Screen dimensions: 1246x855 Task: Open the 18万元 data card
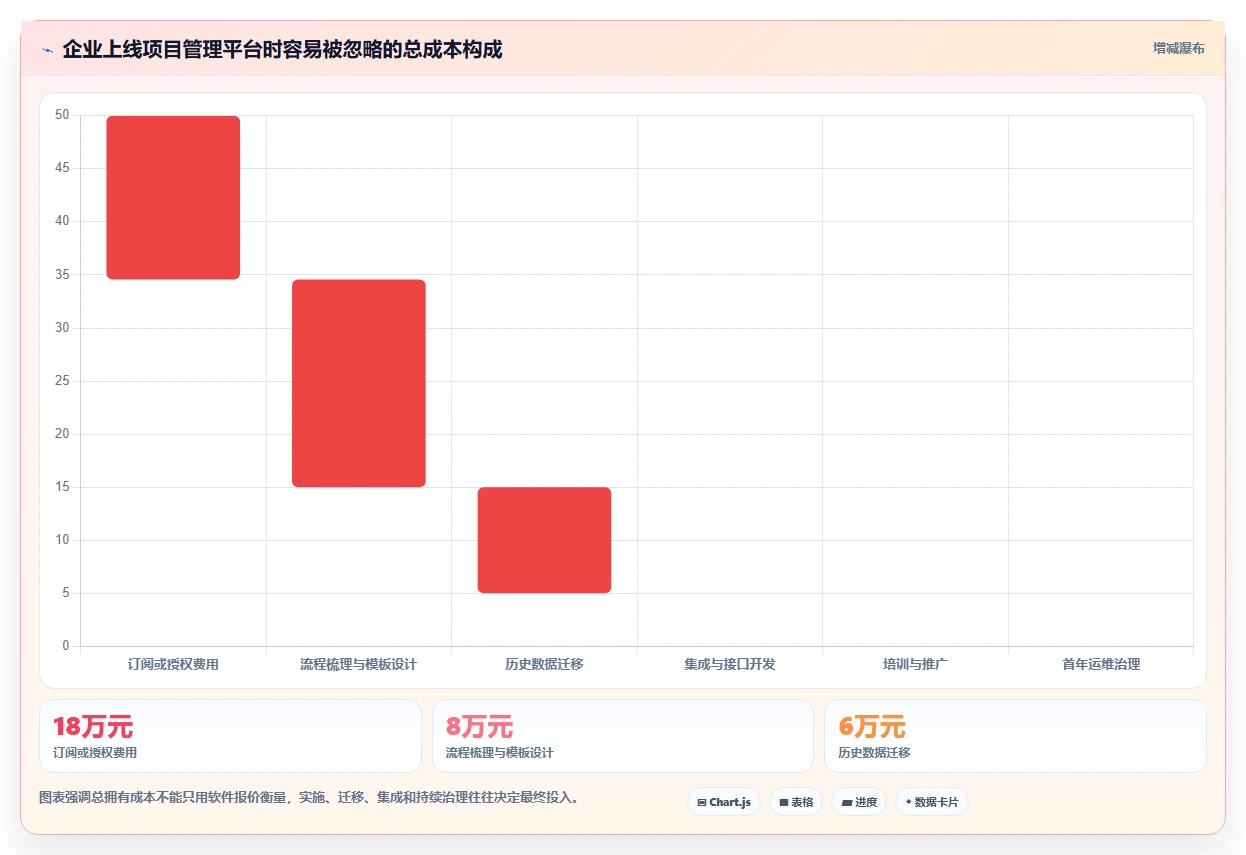tap(230, 736)
